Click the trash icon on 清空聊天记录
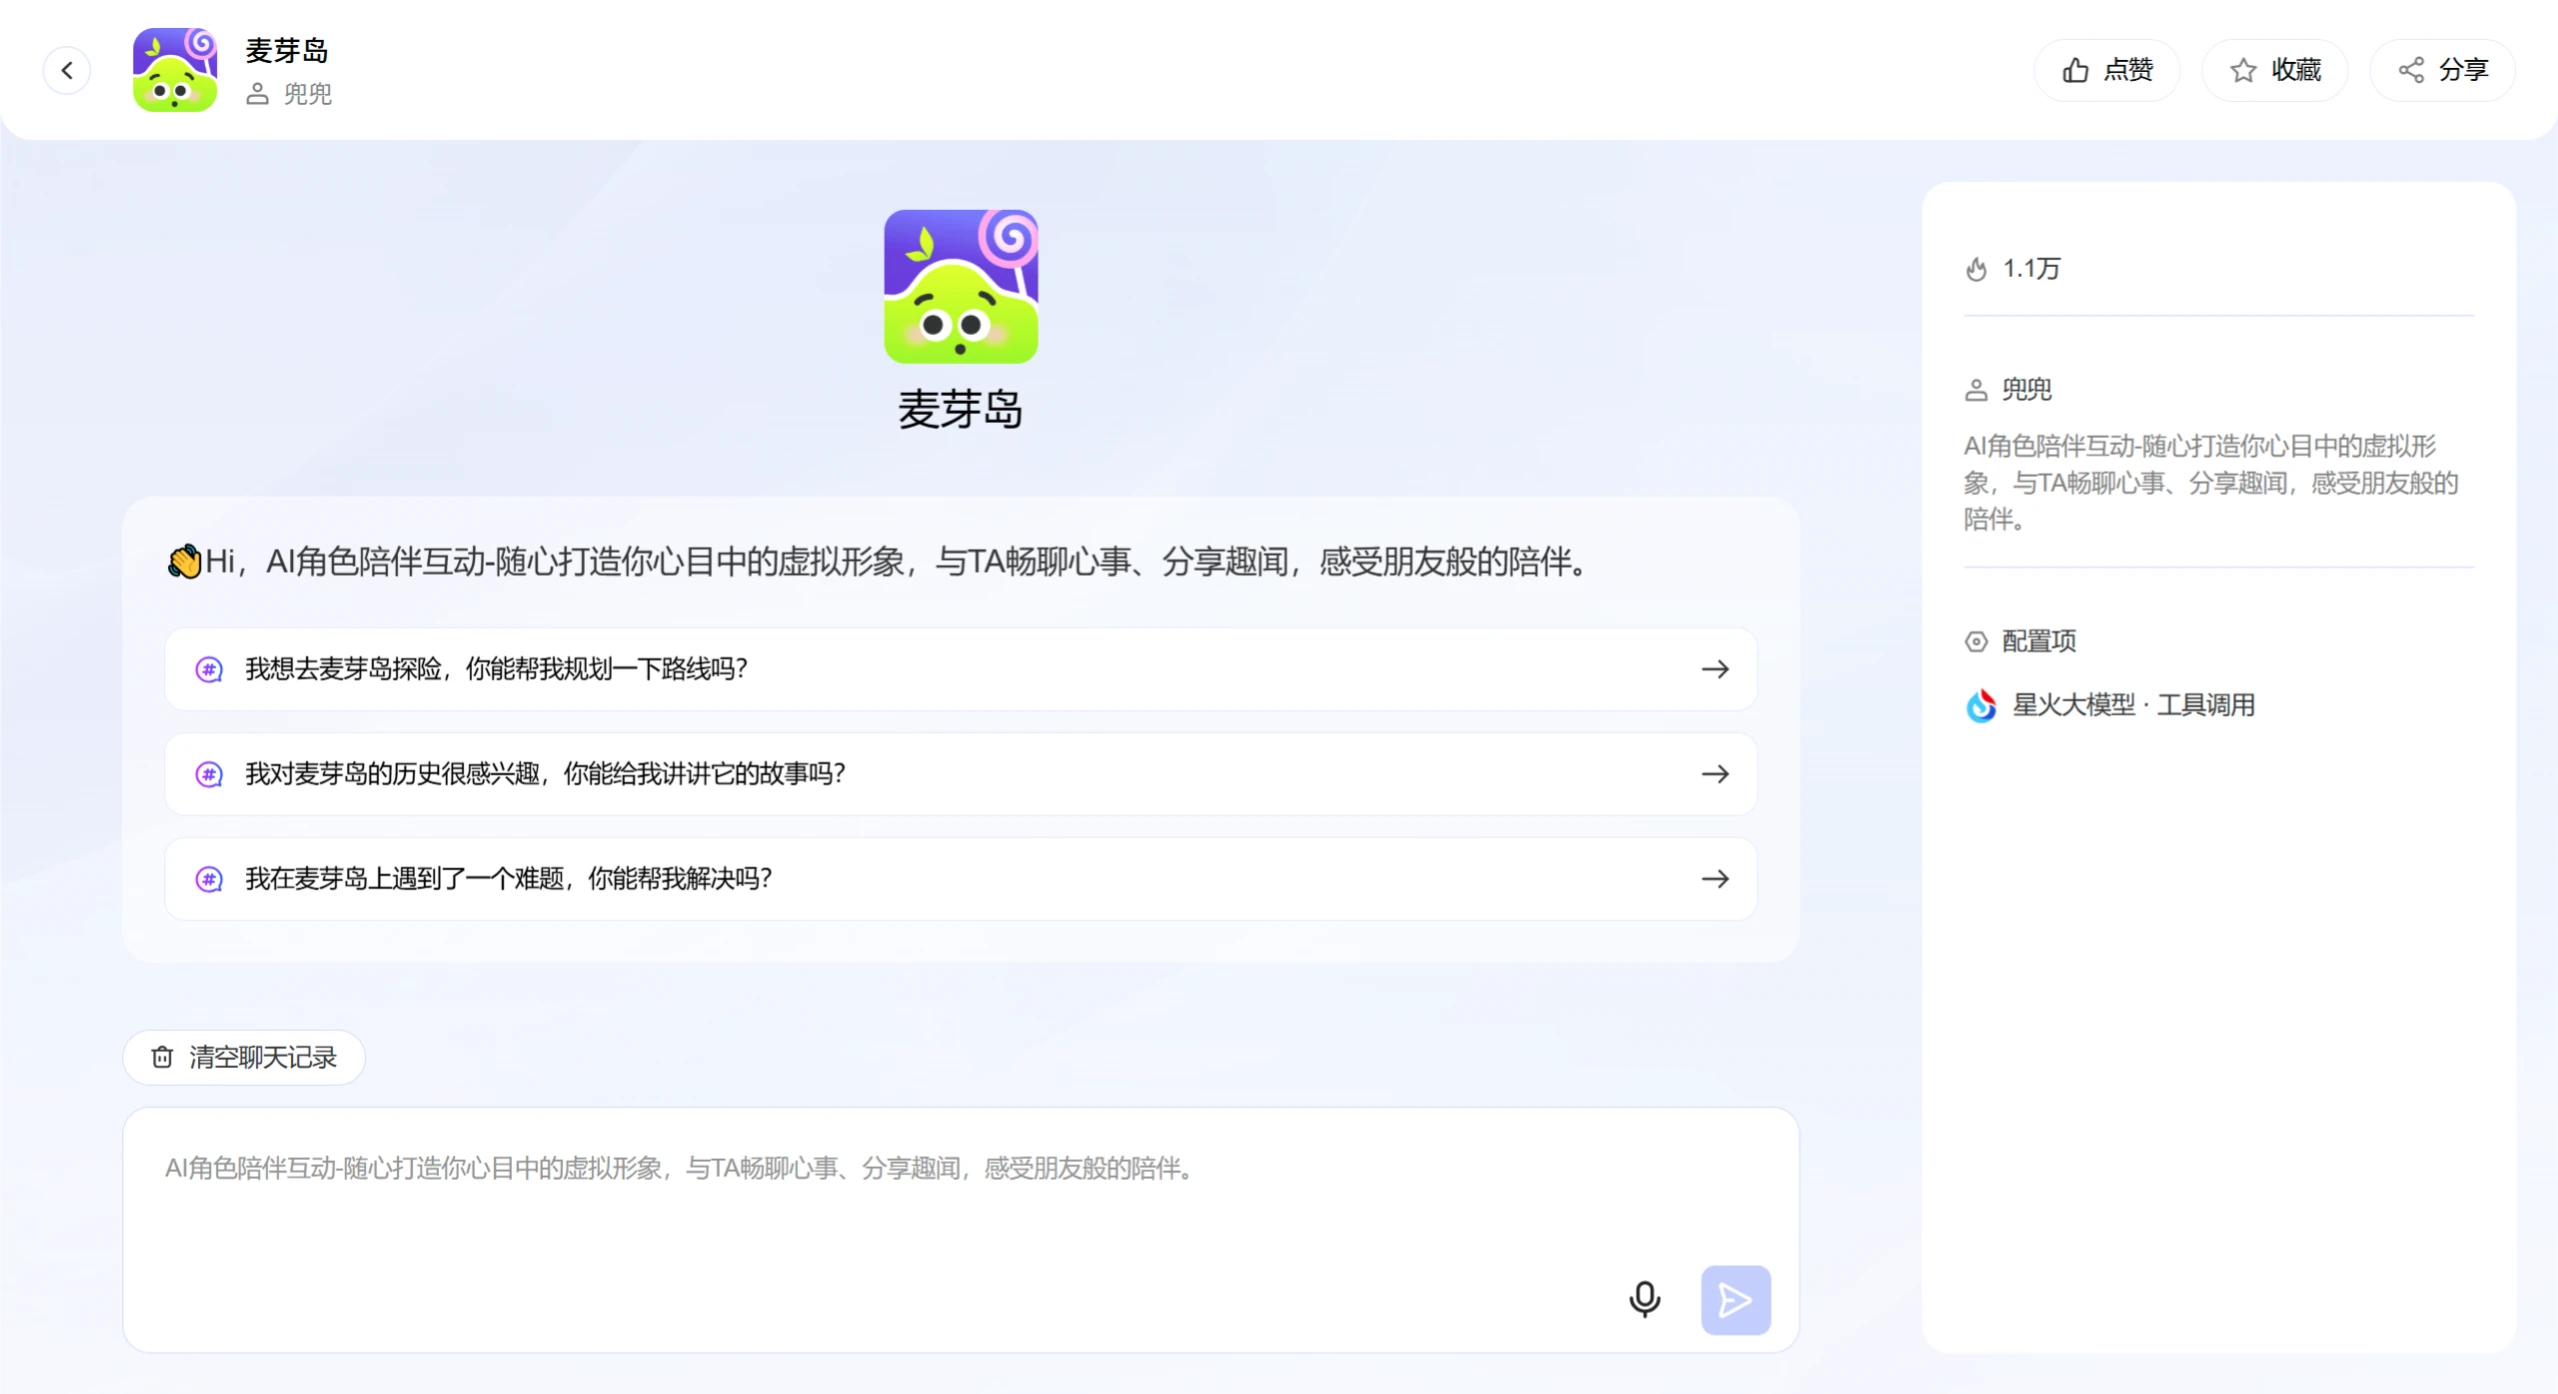This screenshot has height=1394, width=2558. [162, 1057]
